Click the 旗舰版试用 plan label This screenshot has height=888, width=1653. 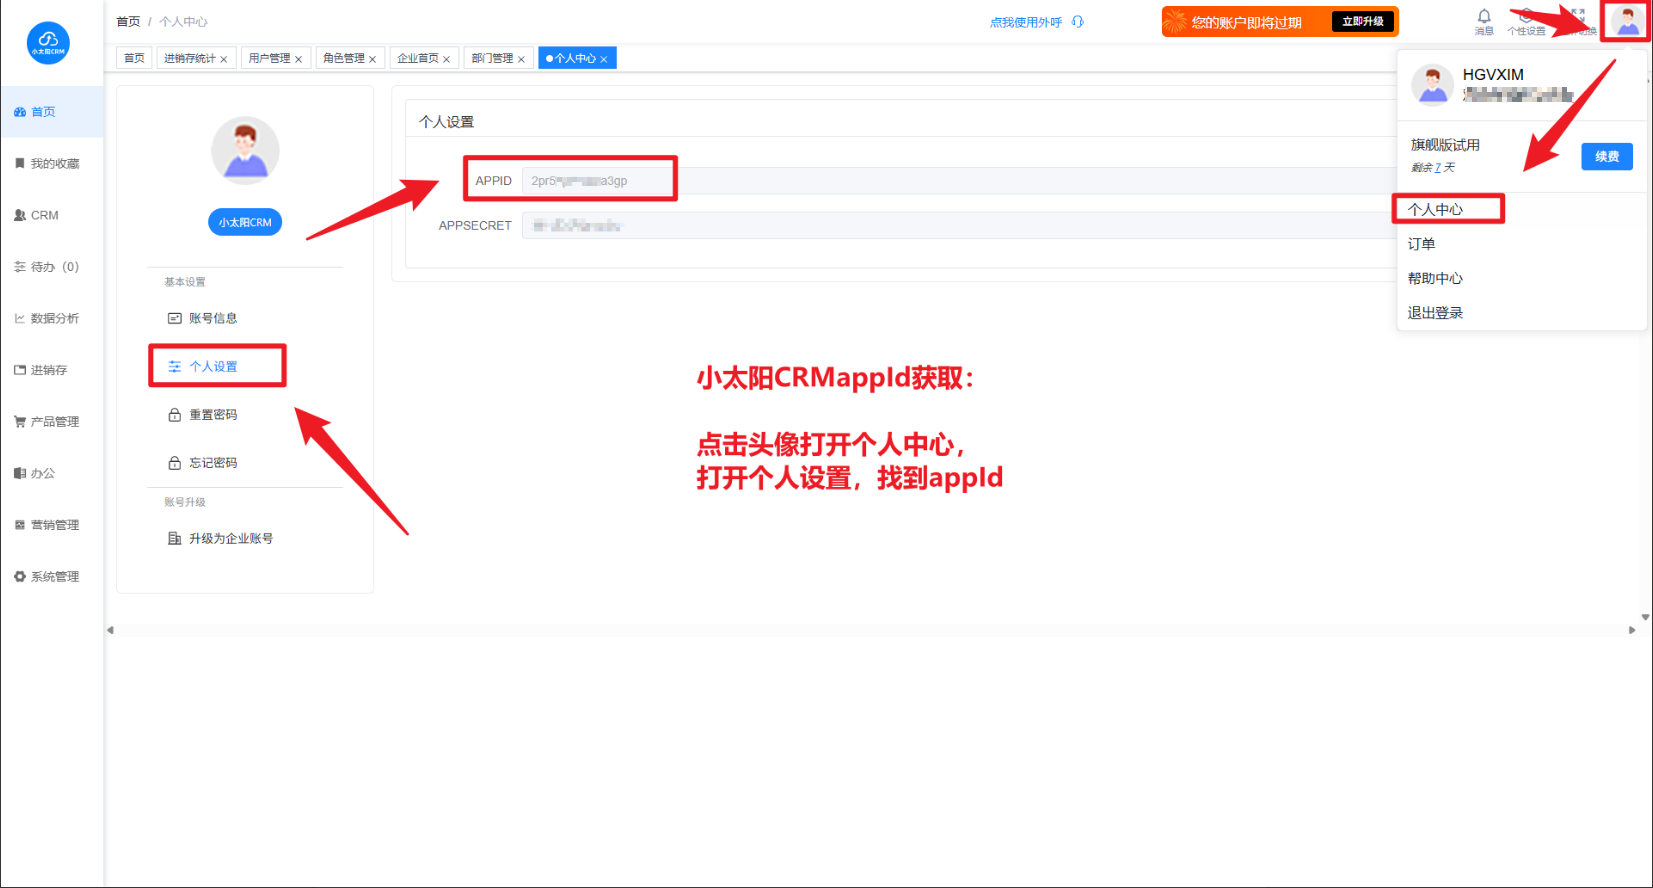(x=1445, y=145)
